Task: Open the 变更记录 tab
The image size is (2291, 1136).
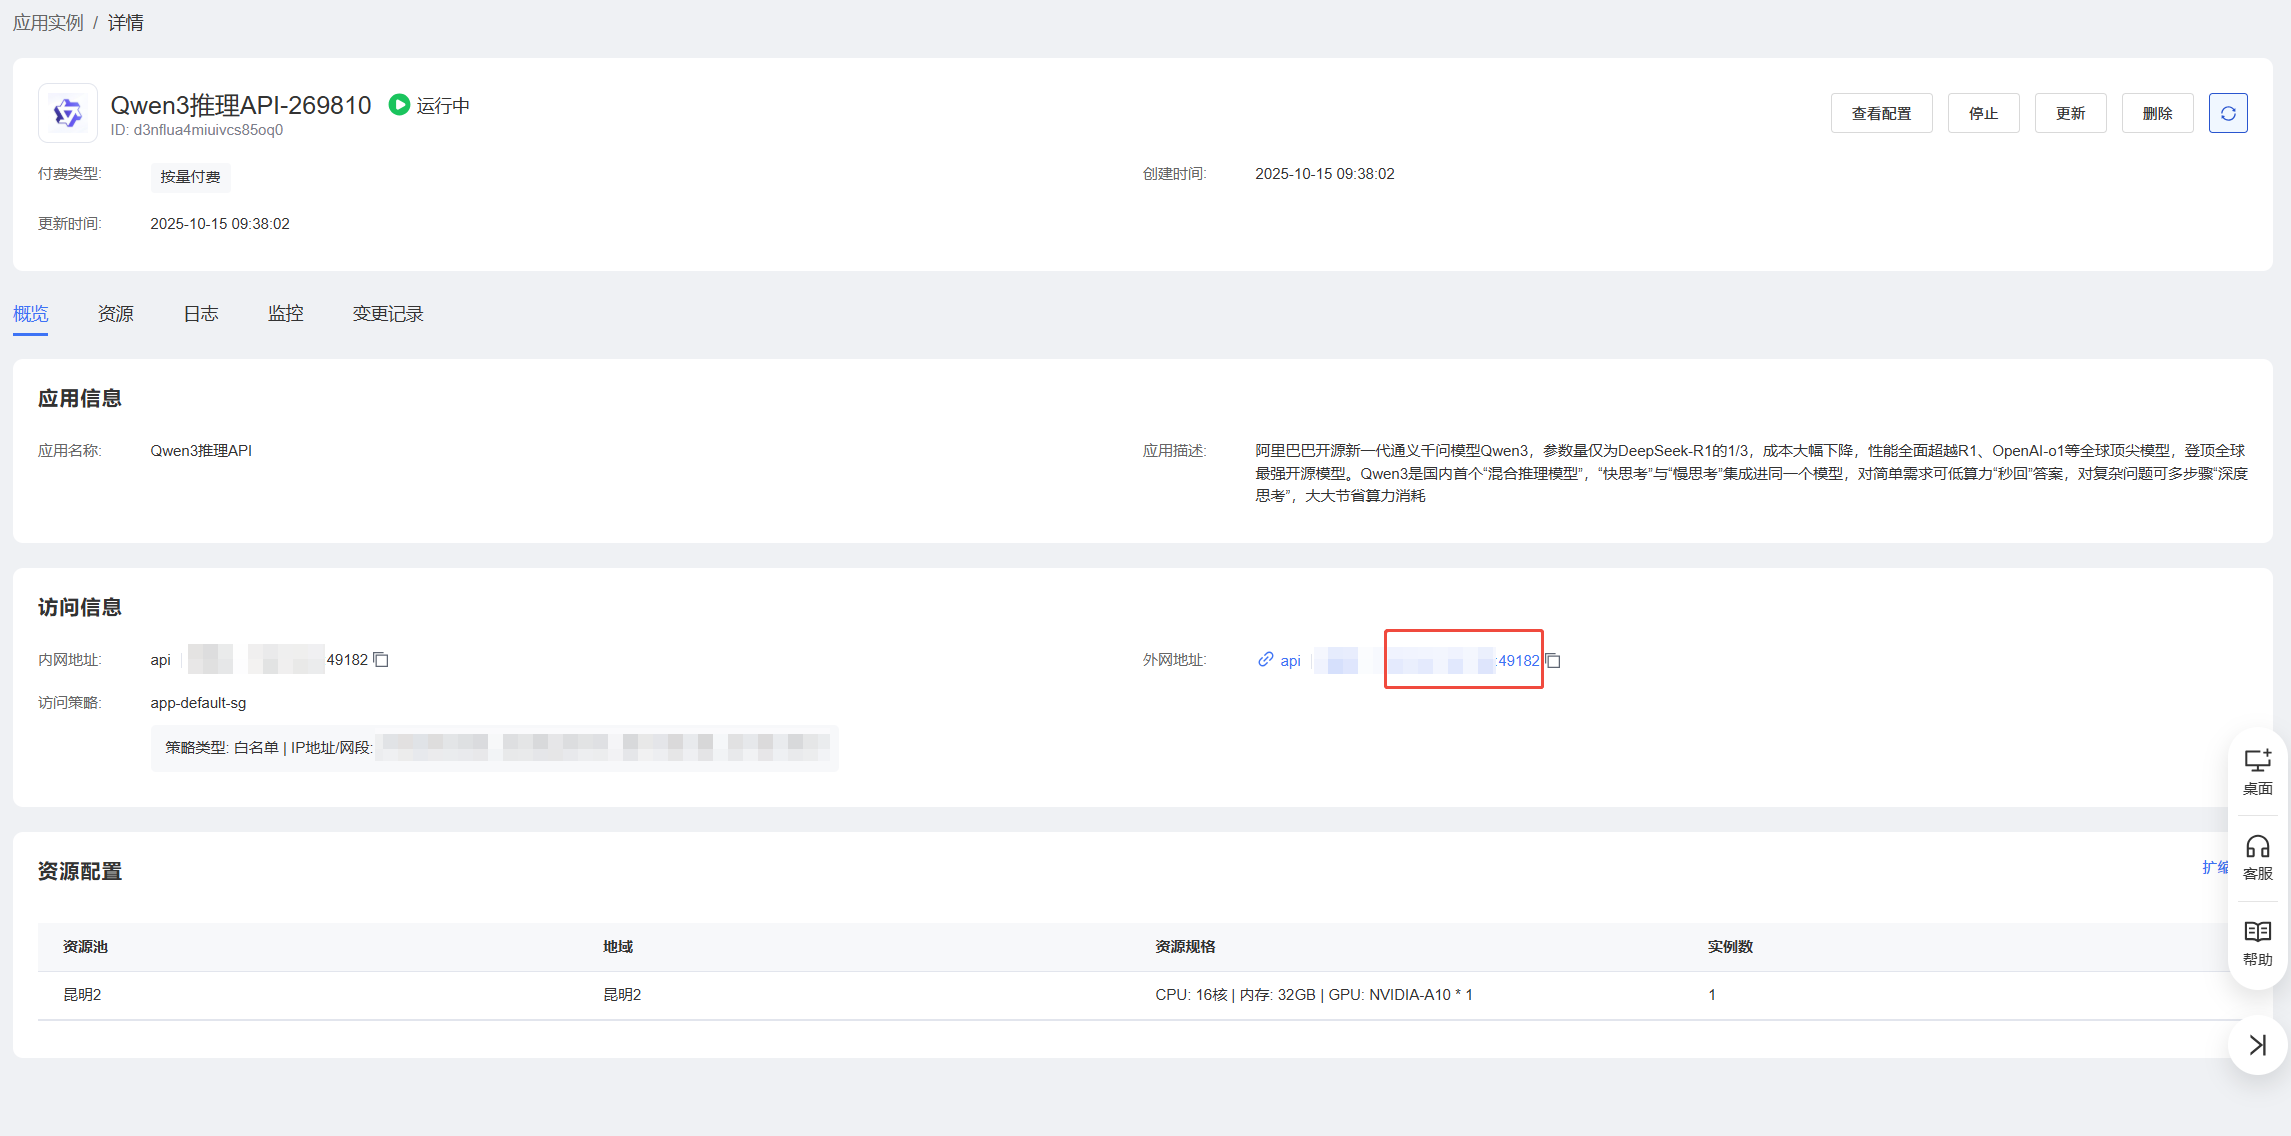Action: click(388, 314)
